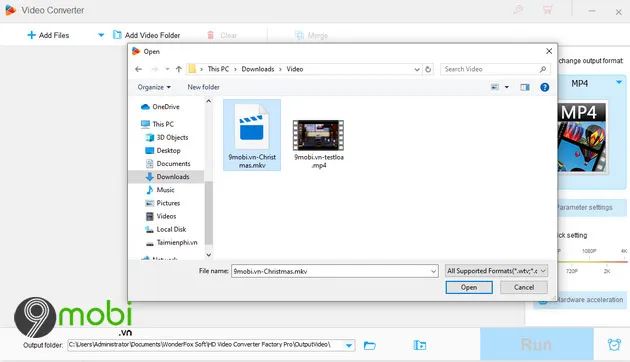630x362 pixels.
Task: Open output folder location icon
Action: (420, 345)
